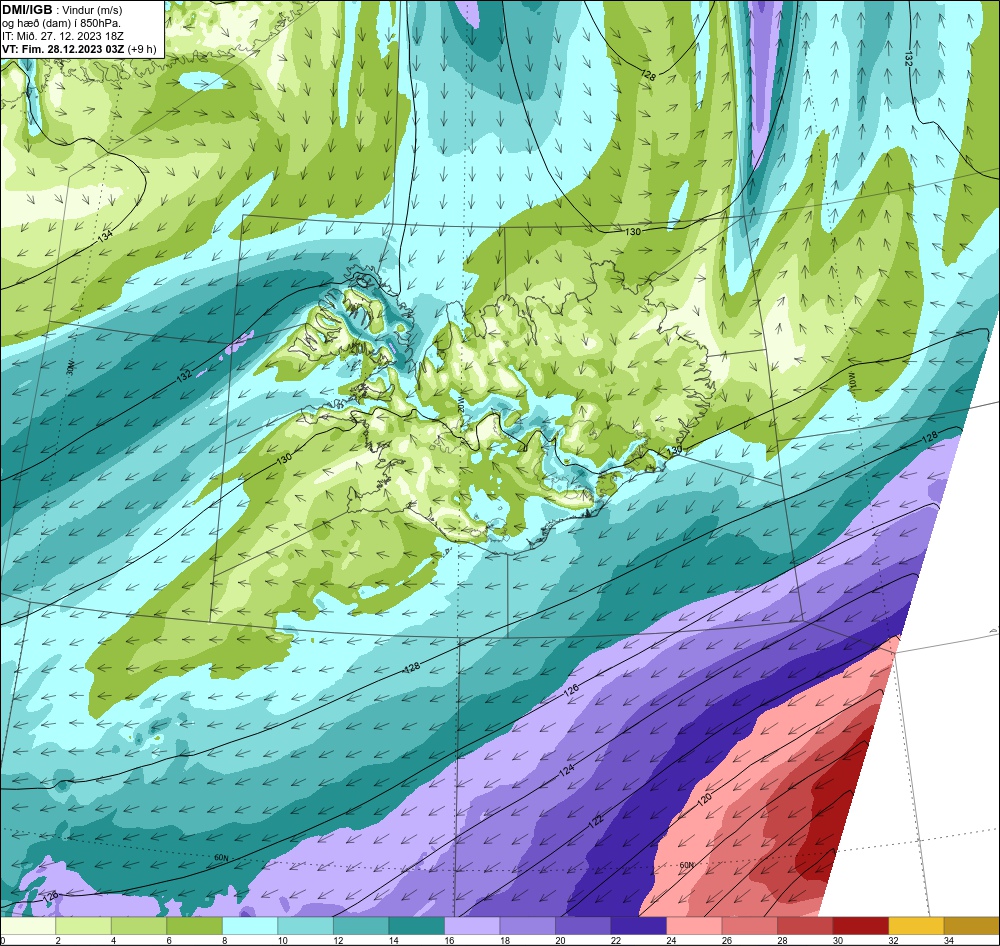Click the 10–12 m/s legend swatch
The image size is (1000, 946).
(305, 925)
